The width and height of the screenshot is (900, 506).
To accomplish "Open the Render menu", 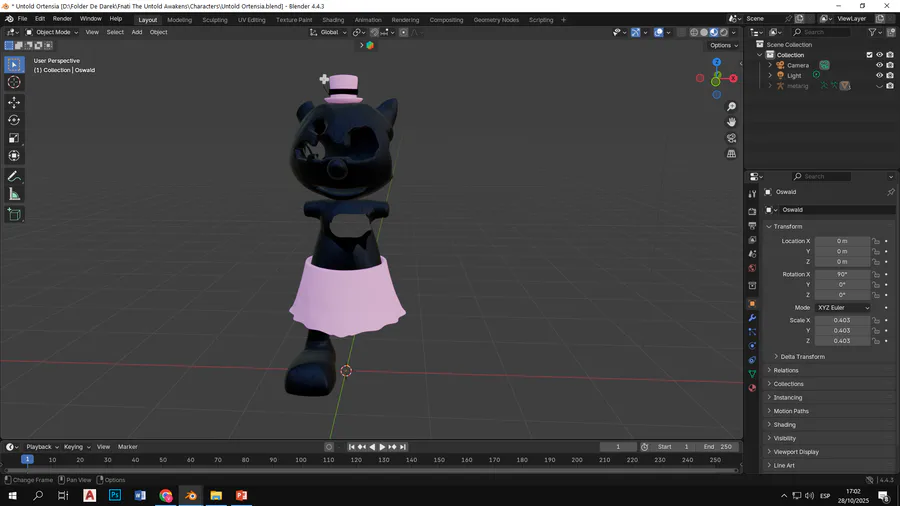I will click(x=62, y=19).
